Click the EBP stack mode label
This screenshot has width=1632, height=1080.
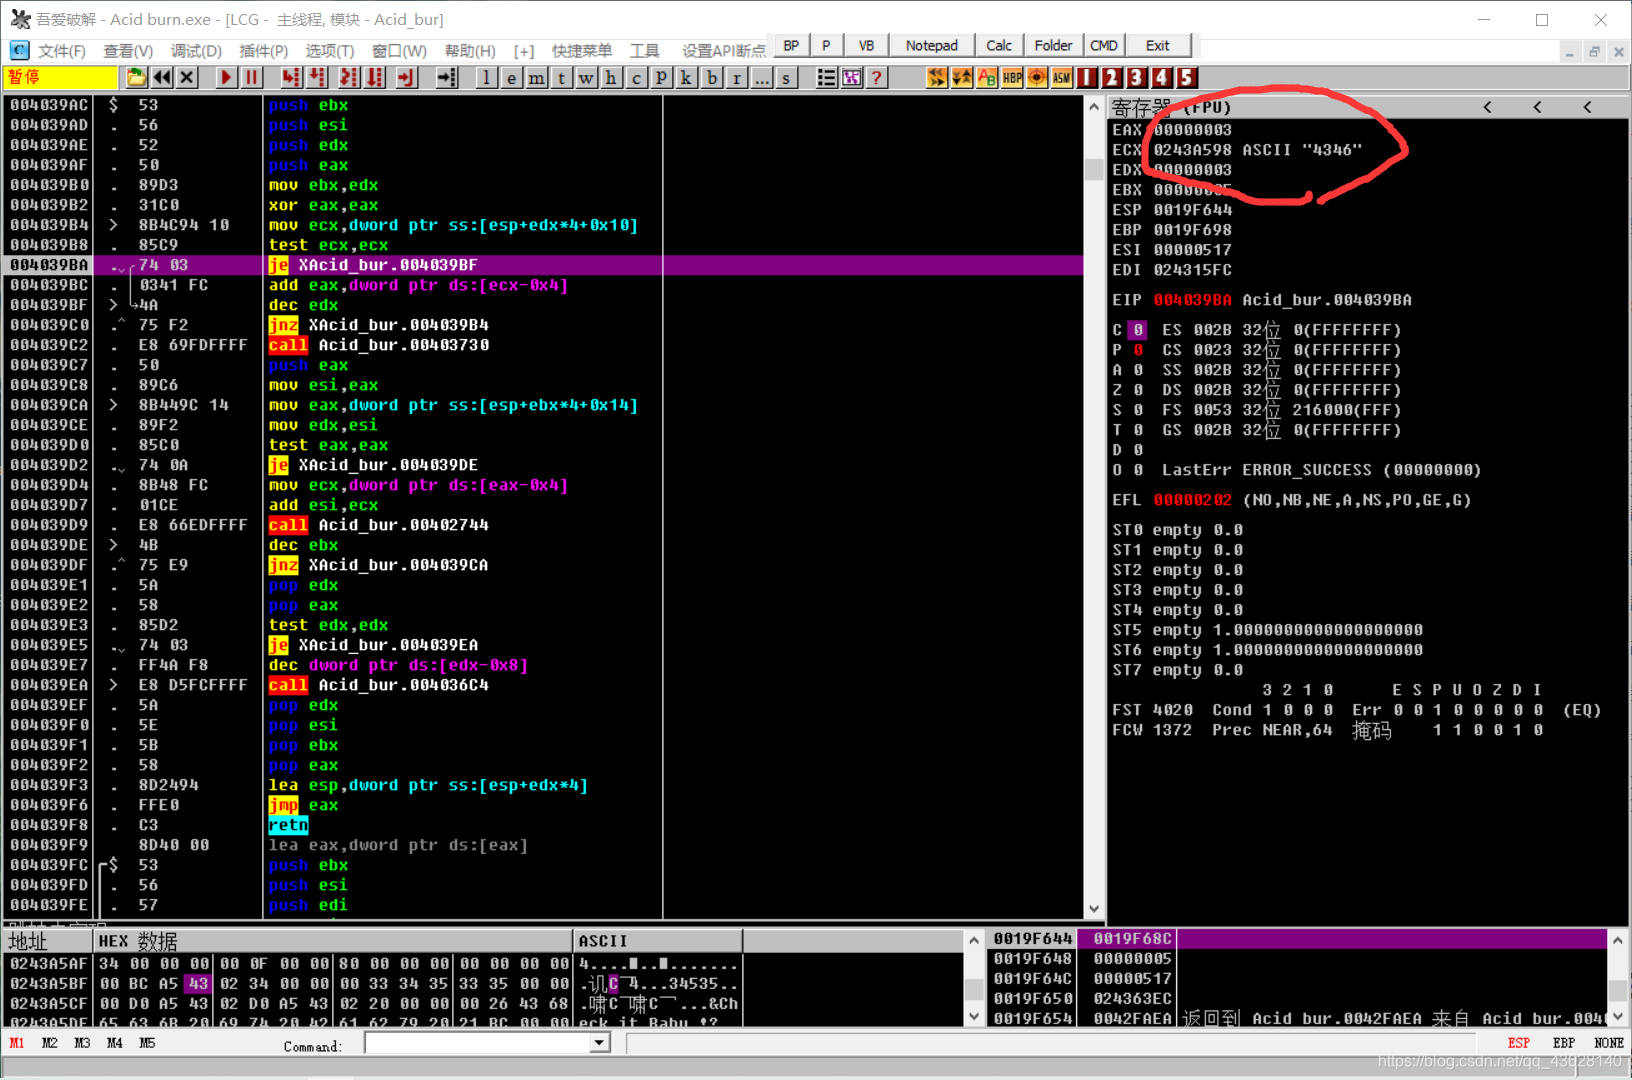1564,1043
